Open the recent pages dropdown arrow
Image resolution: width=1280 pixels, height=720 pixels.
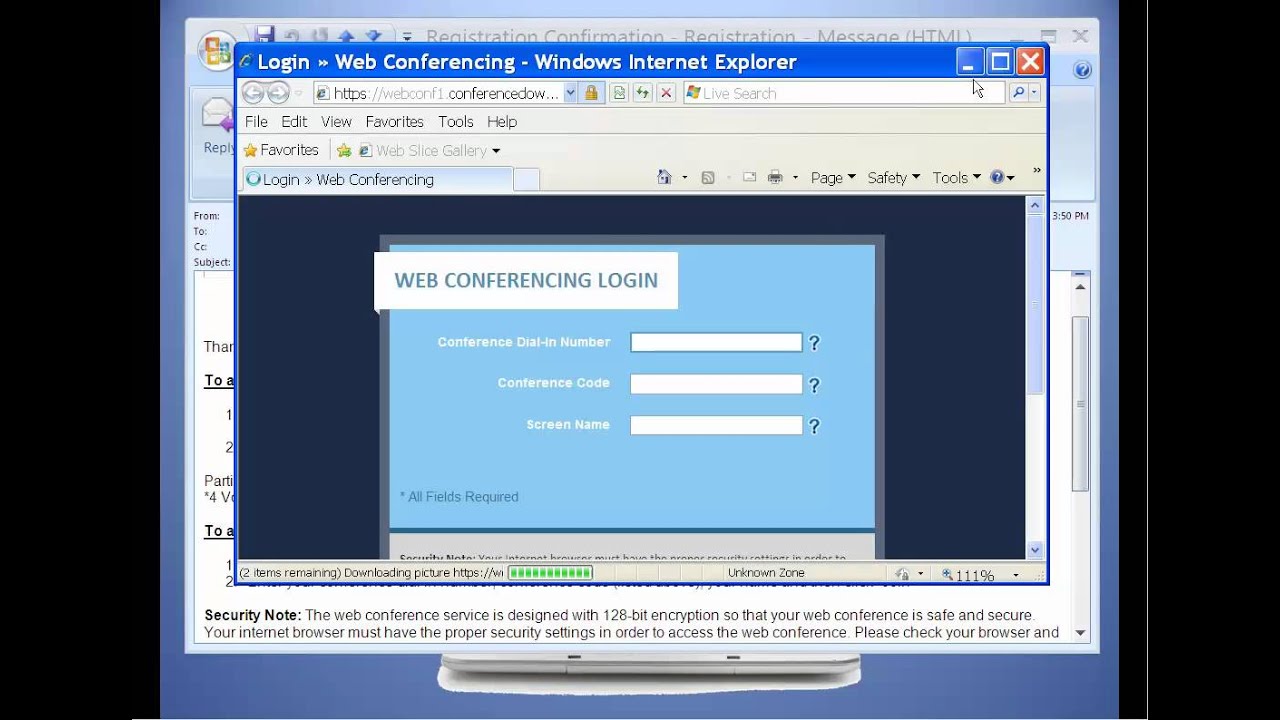click(298, 93)
